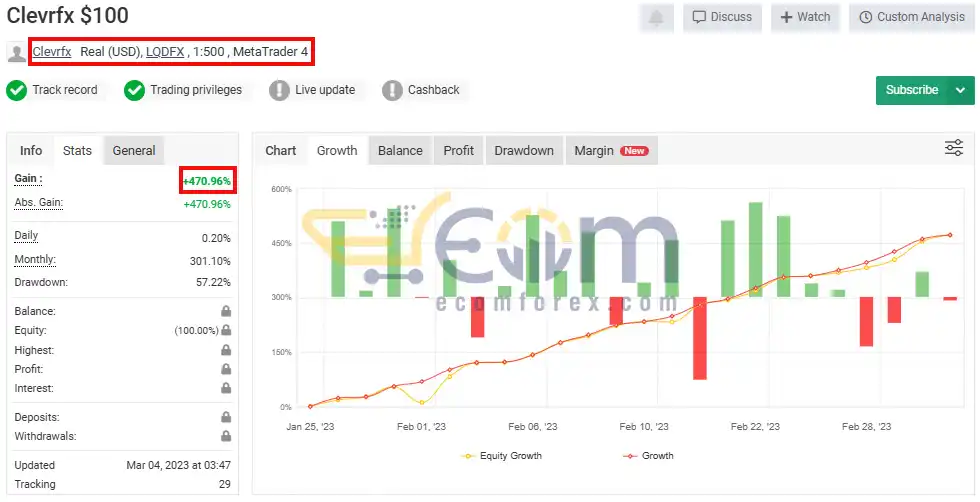Viewport: 980px width, 502px height.
Task: Click the Abs. Gain label
Action: tap(39, 203)
